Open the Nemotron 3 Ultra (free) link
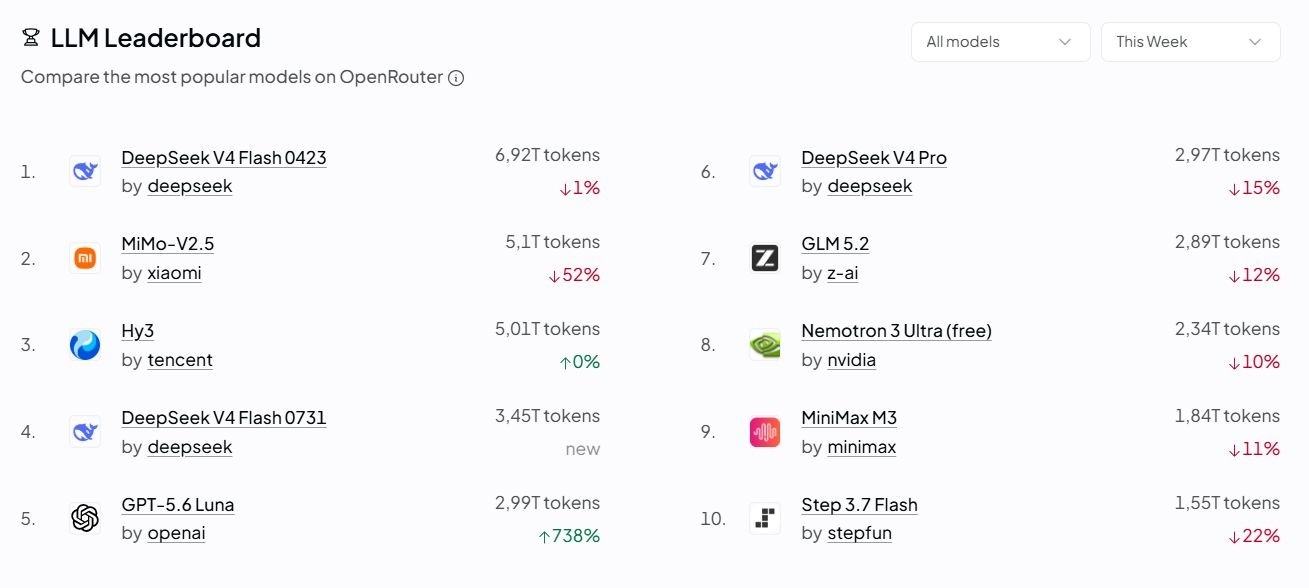The image size is (1309, 588). point(896,331)
